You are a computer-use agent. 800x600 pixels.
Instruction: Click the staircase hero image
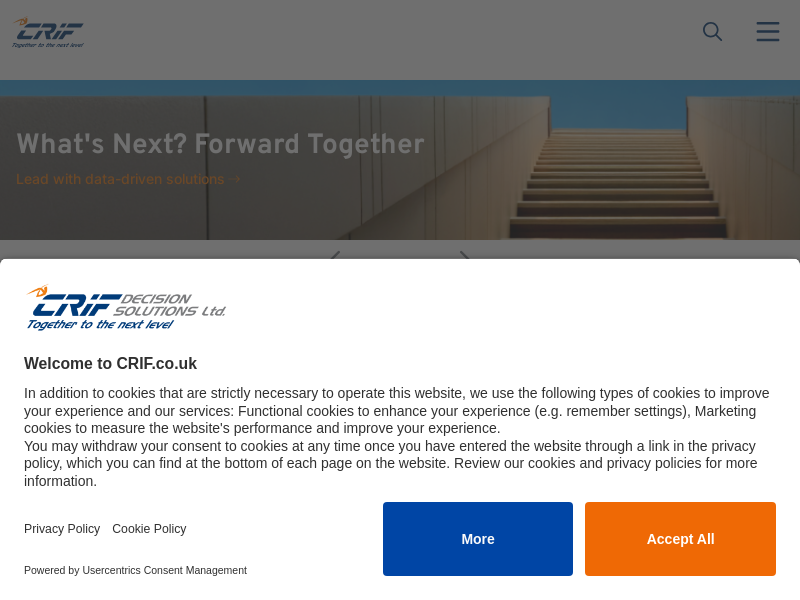point(620,170)
